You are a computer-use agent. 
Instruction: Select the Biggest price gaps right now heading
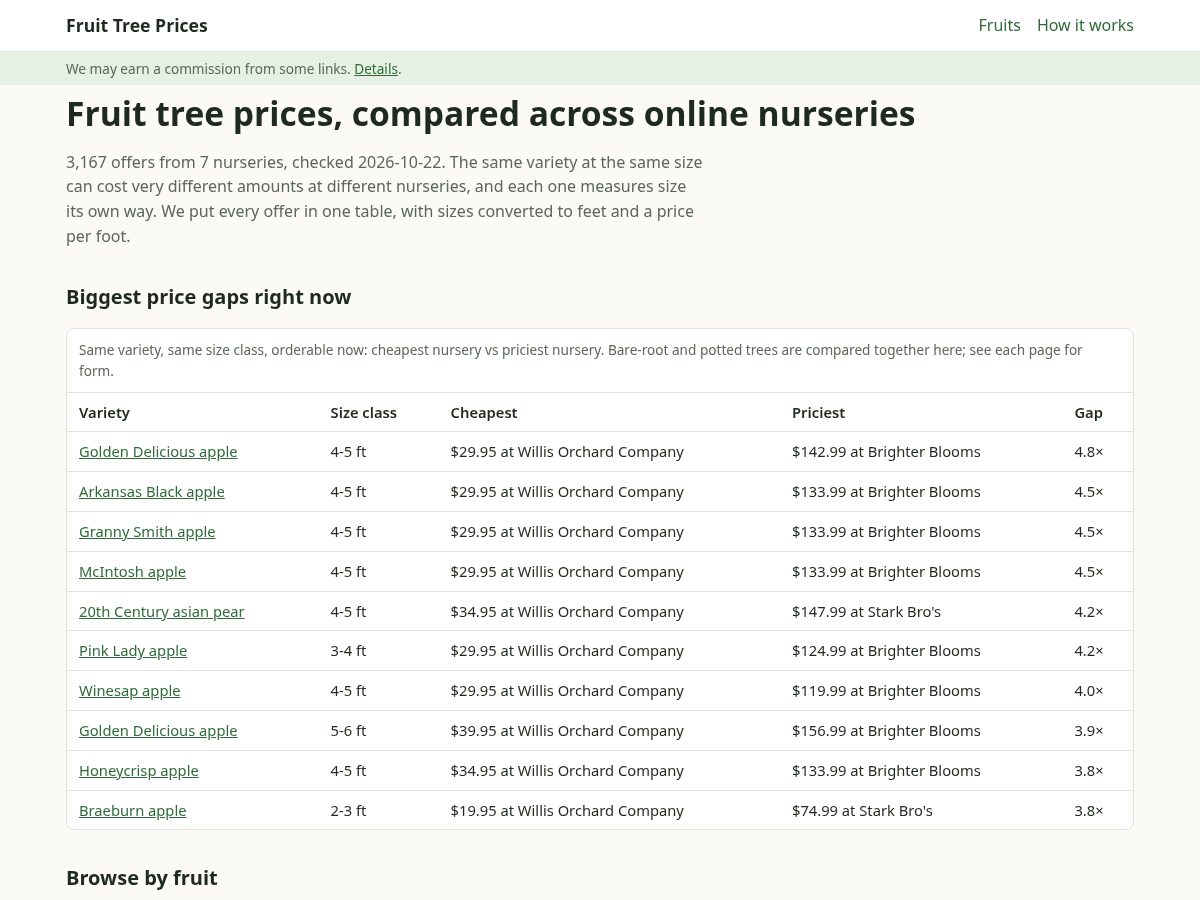pos(208,297)
